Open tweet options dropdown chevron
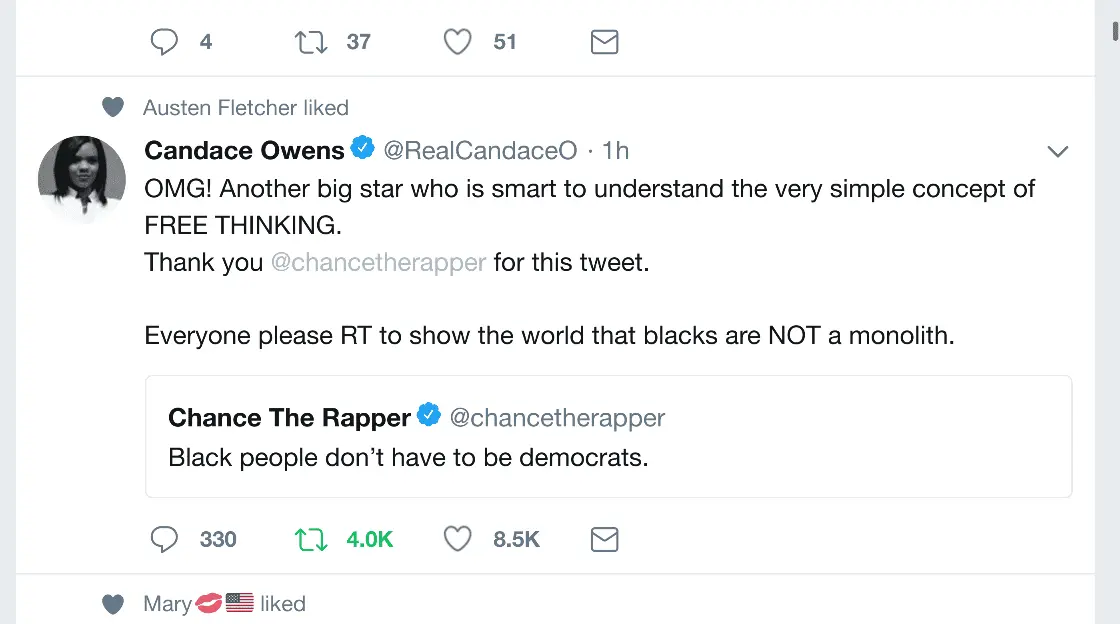Viewport: 1120px width, 624px height. click(x=1057, y=152)
